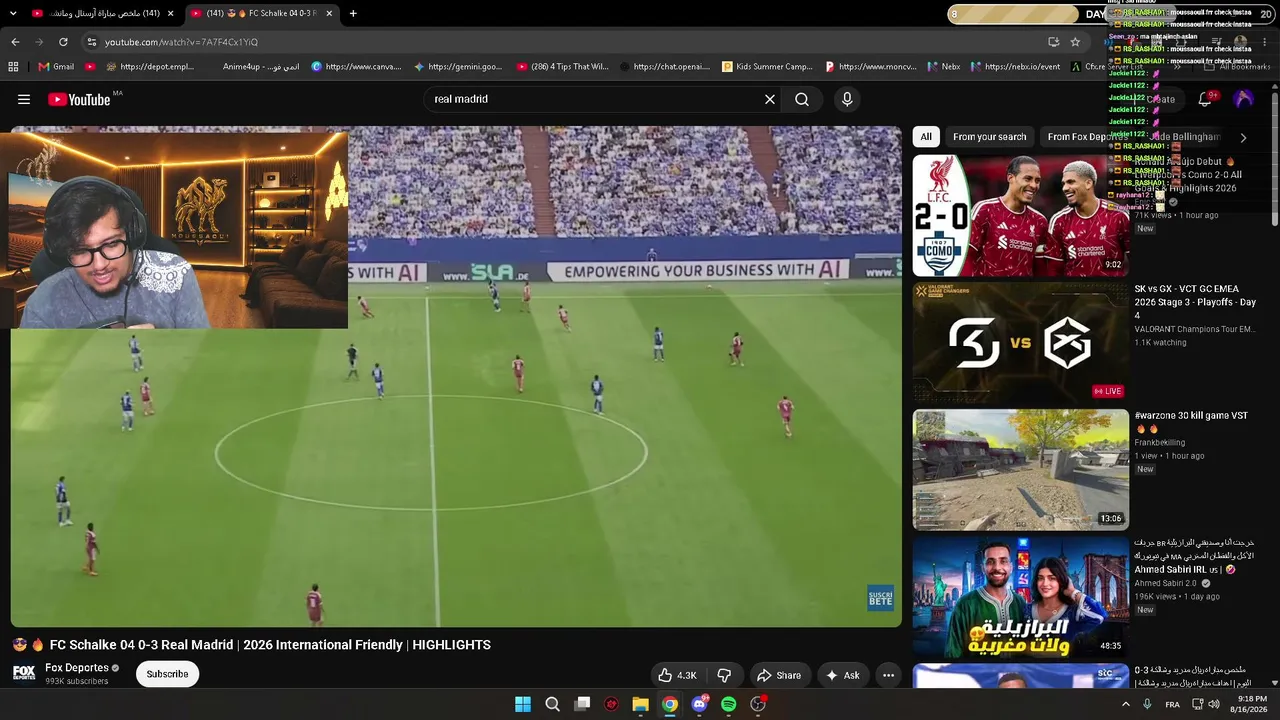The height and width of the screenshot is (720, 1280).
Task: Go back with the browser back arrow
Action: tap(15, 42)
